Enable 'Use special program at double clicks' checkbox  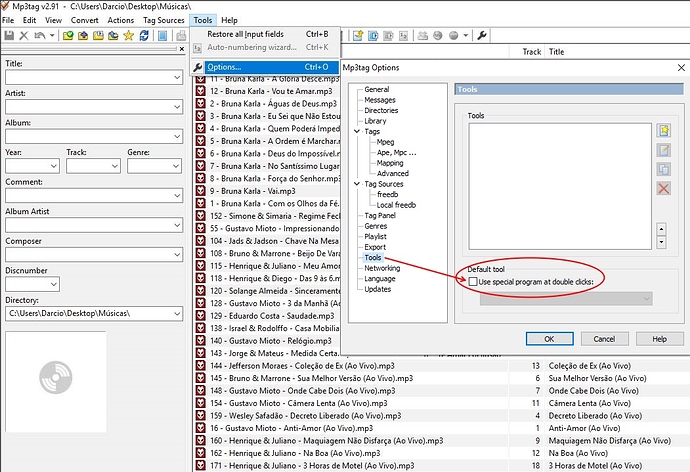[x=473, y=282]
